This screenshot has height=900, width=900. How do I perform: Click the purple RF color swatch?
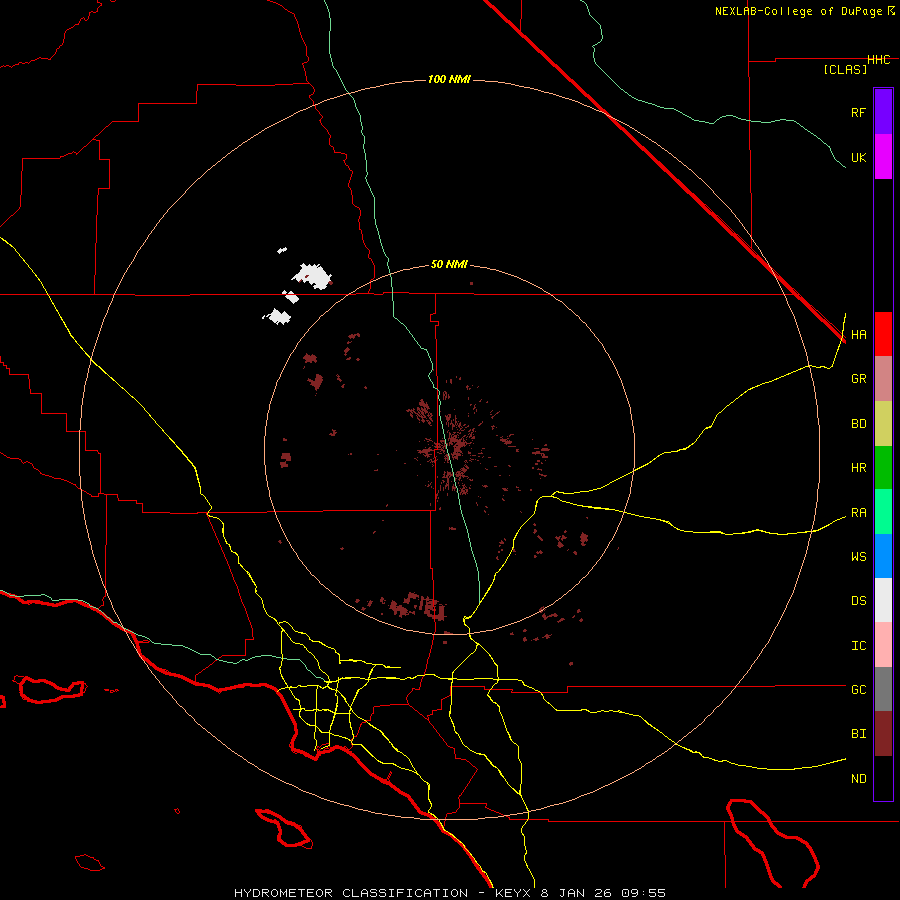pyautogui.click(x=883, y=111)
